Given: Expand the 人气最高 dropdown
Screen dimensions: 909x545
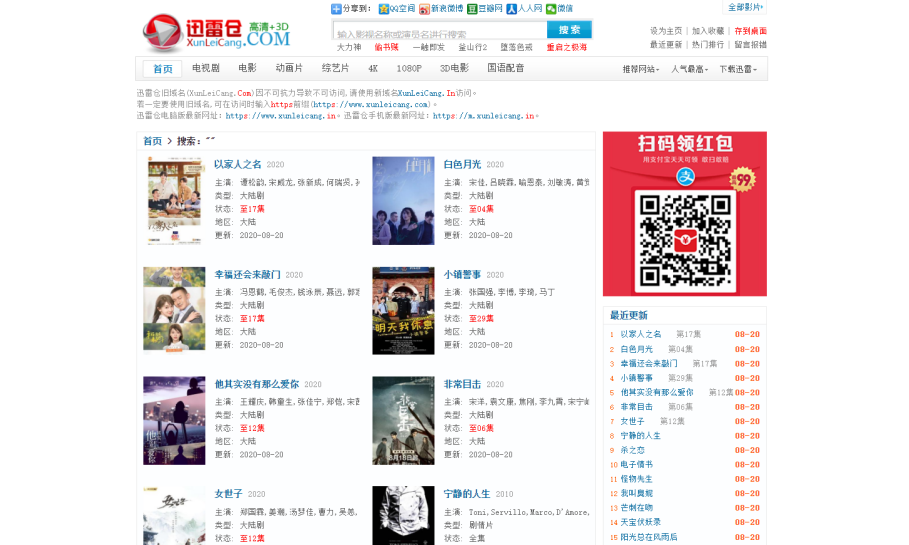Looking at the screenshot, I should tap(689, 69).
